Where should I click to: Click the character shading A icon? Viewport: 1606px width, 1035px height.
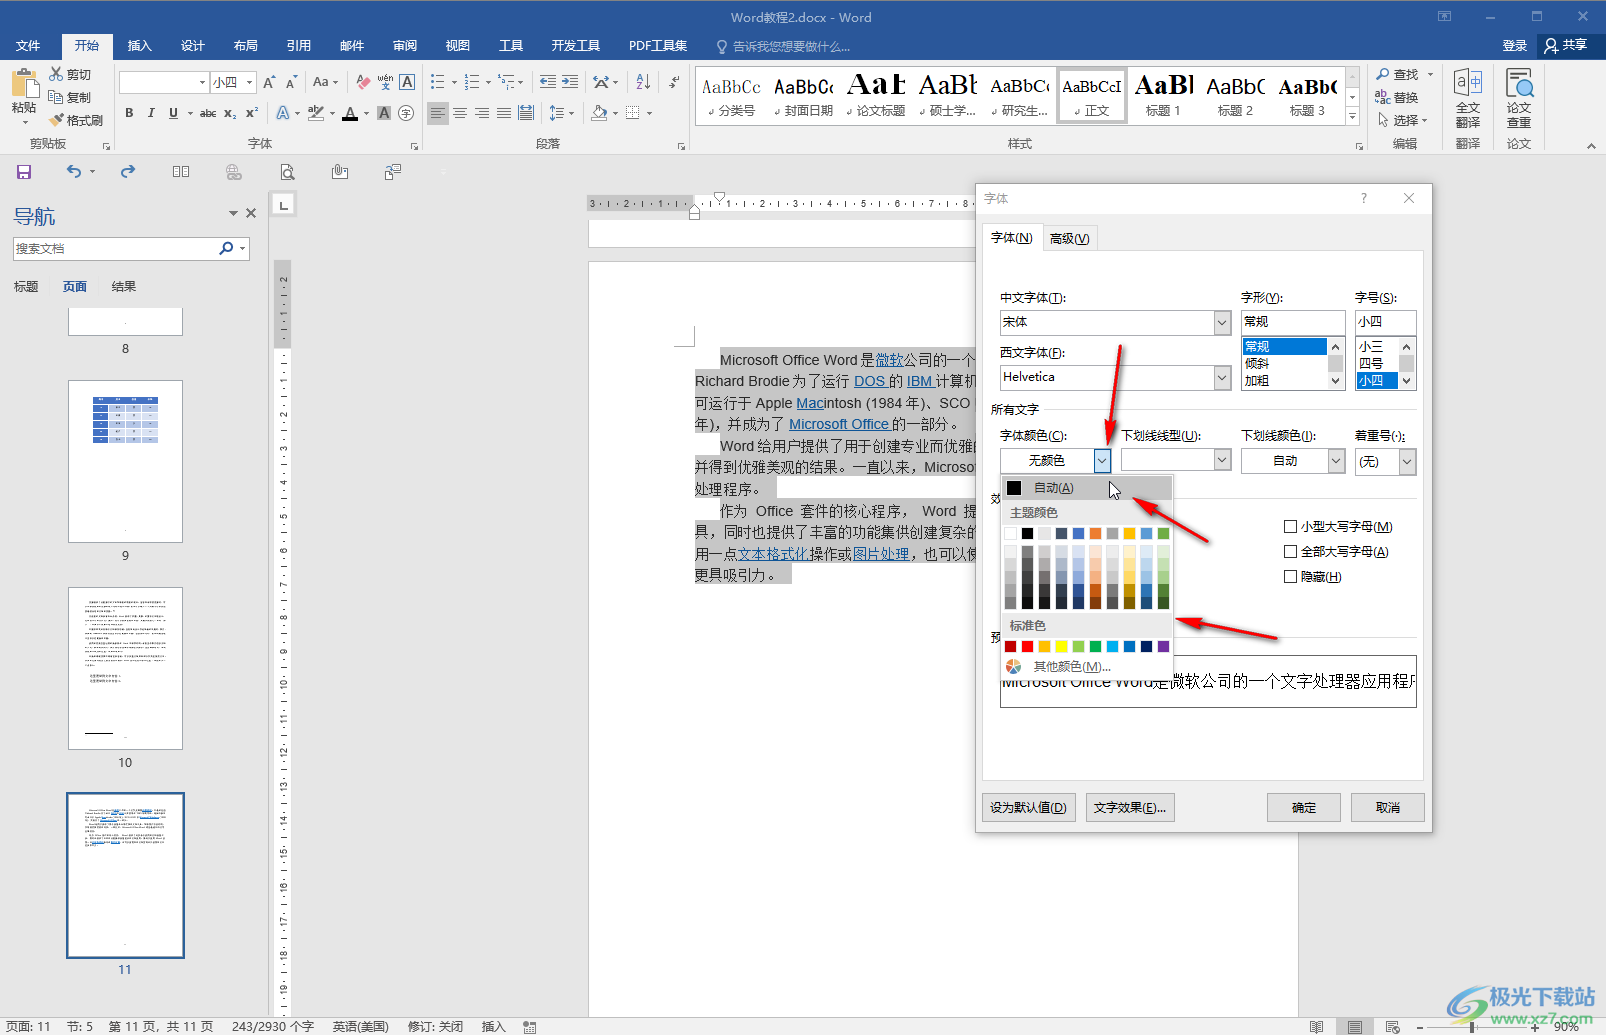(x=384, y=113)
